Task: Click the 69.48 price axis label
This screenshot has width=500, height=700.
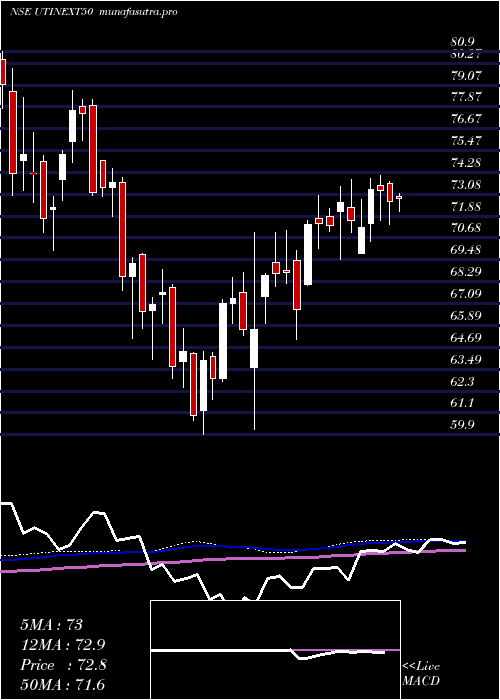Action: (467, 250)
